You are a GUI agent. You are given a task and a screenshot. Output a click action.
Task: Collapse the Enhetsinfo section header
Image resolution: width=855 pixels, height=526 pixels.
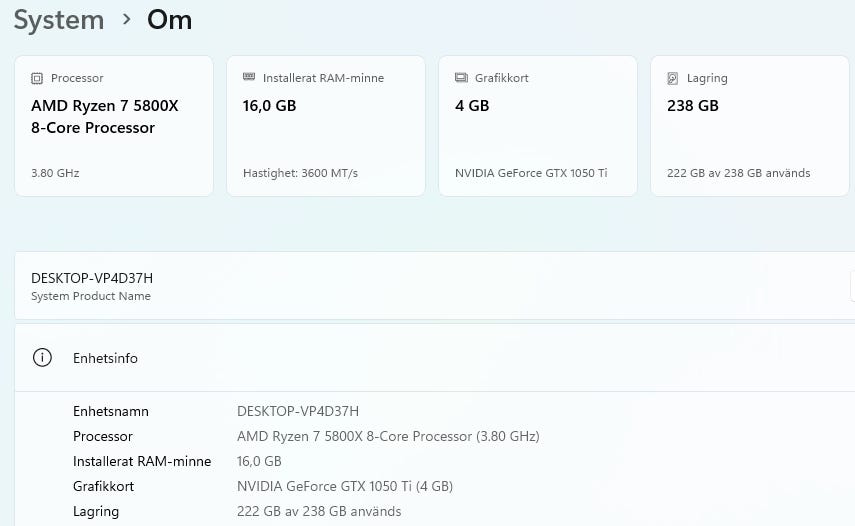434,358
